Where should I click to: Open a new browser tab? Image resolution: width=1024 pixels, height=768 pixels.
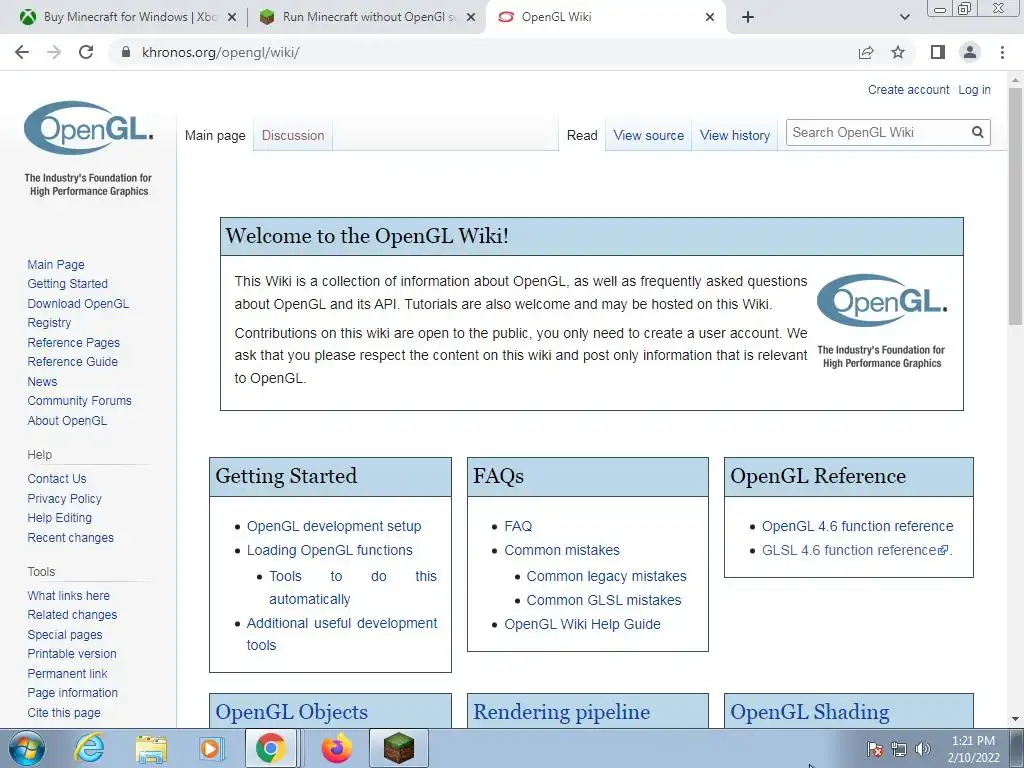tap(748, 17)
